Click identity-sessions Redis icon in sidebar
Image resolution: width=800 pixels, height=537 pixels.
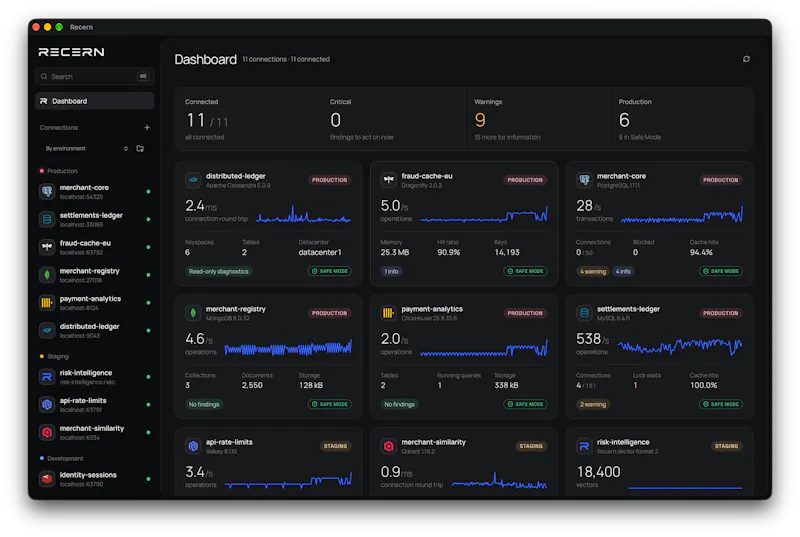click(47, 479)
